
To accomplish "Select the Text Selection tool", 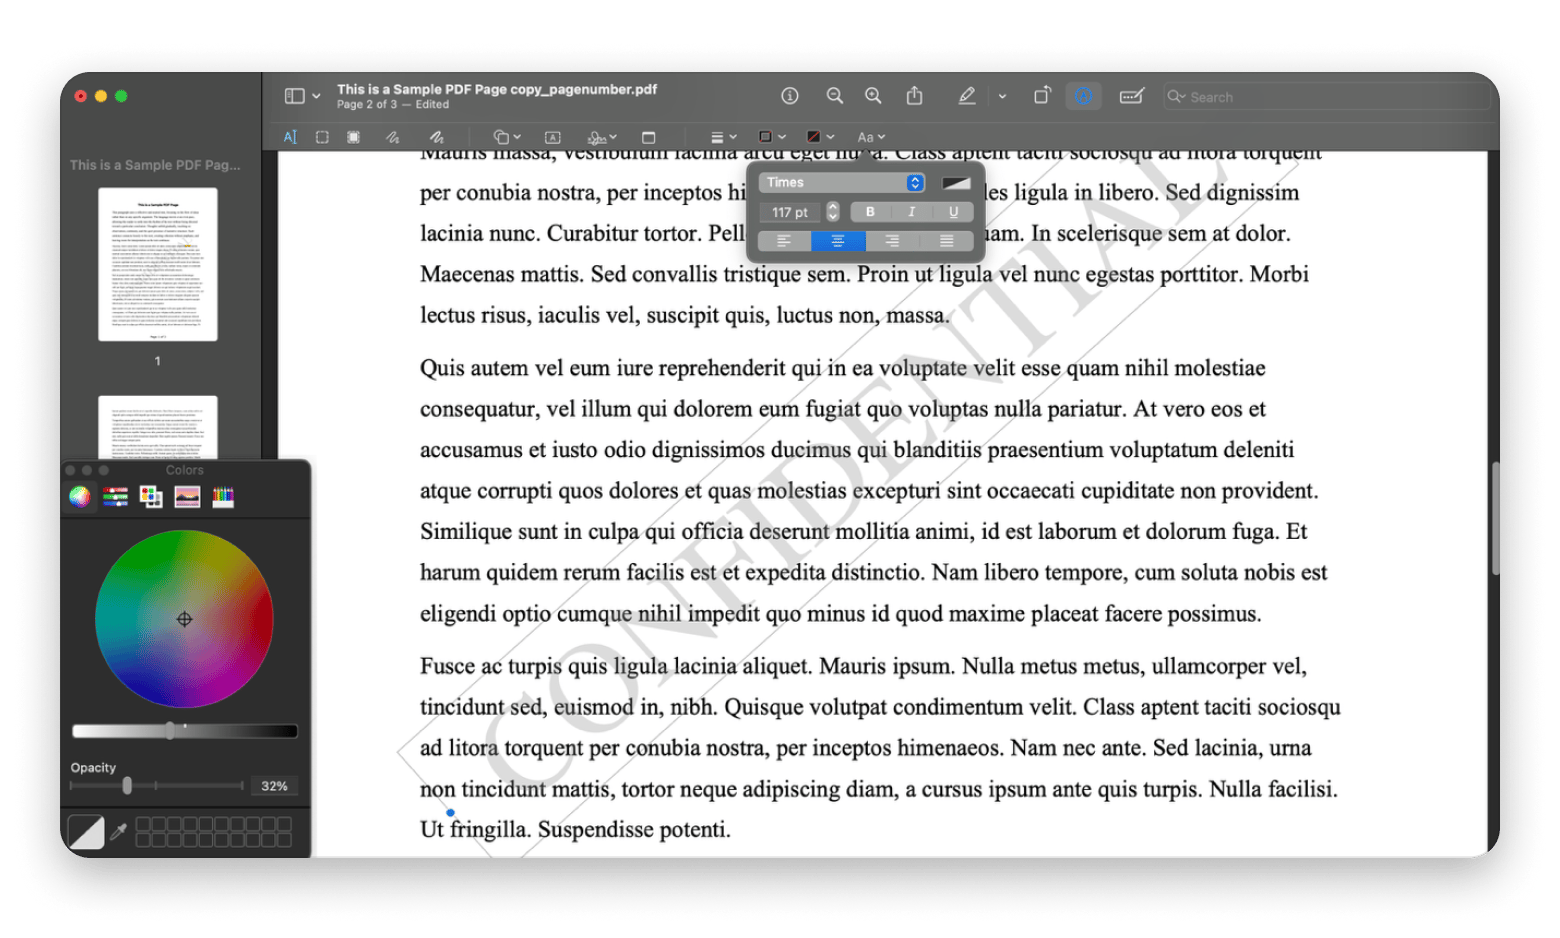I will click(x=291, y=137).
